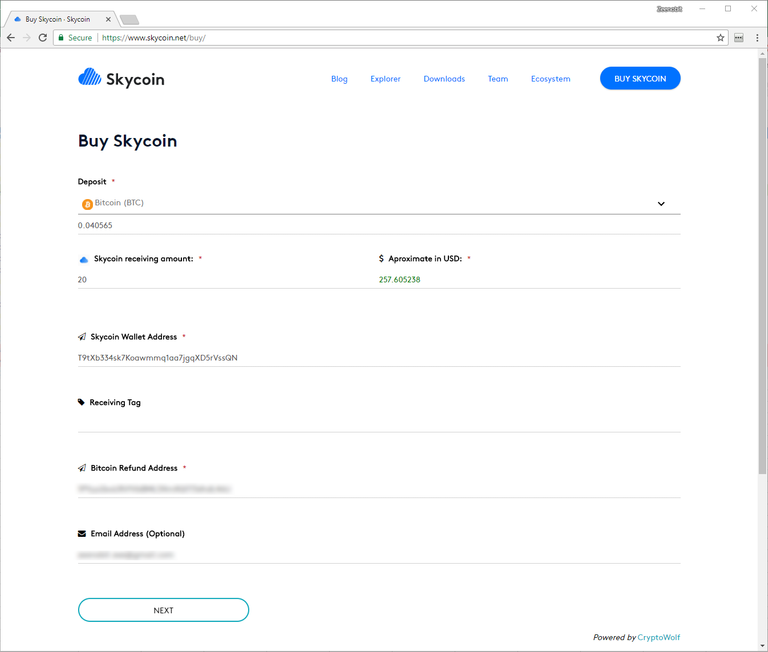Click the USD amount field showing 257.605238
Viewport: 768px width, 652px height.
[x=529, y=280]
